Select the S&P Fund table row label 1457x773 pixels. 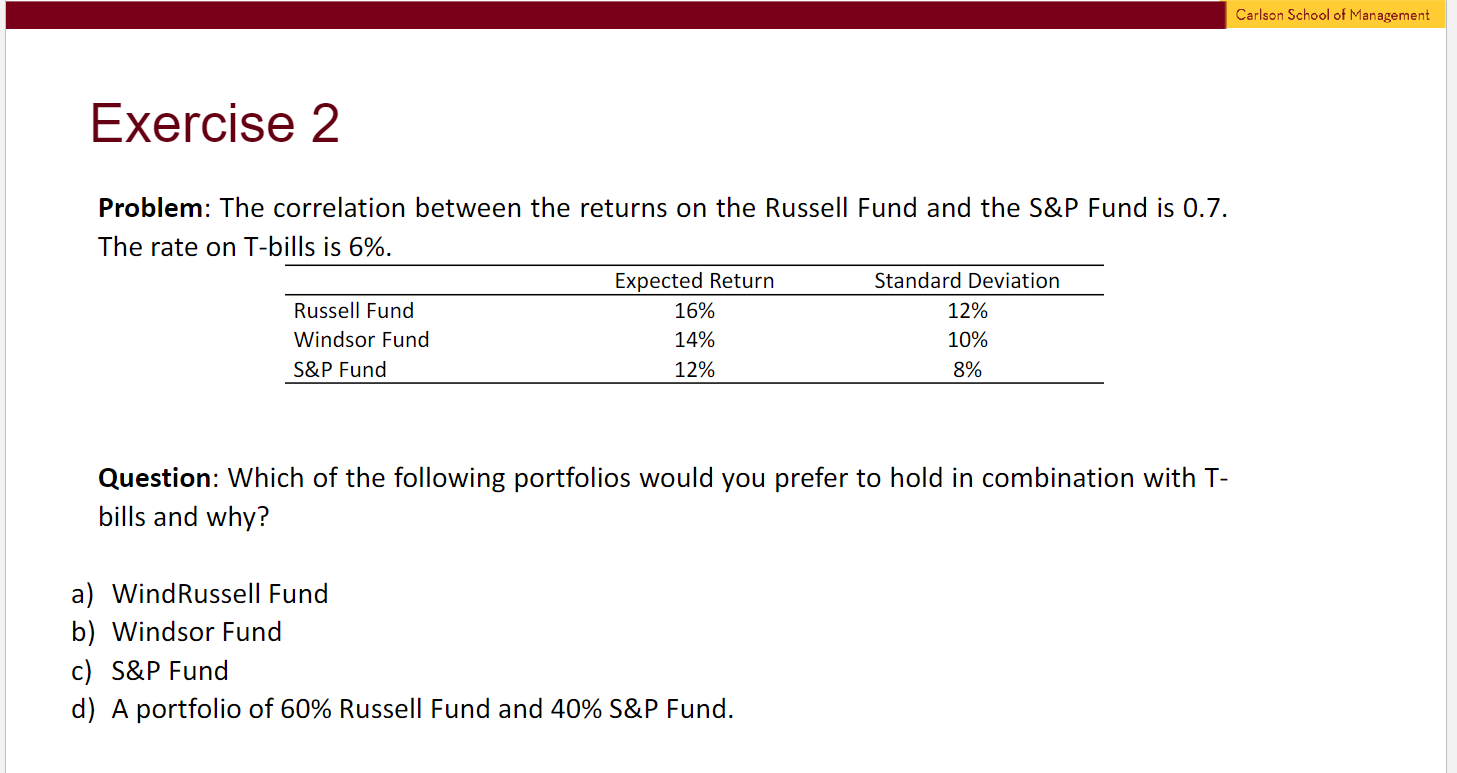340,370
